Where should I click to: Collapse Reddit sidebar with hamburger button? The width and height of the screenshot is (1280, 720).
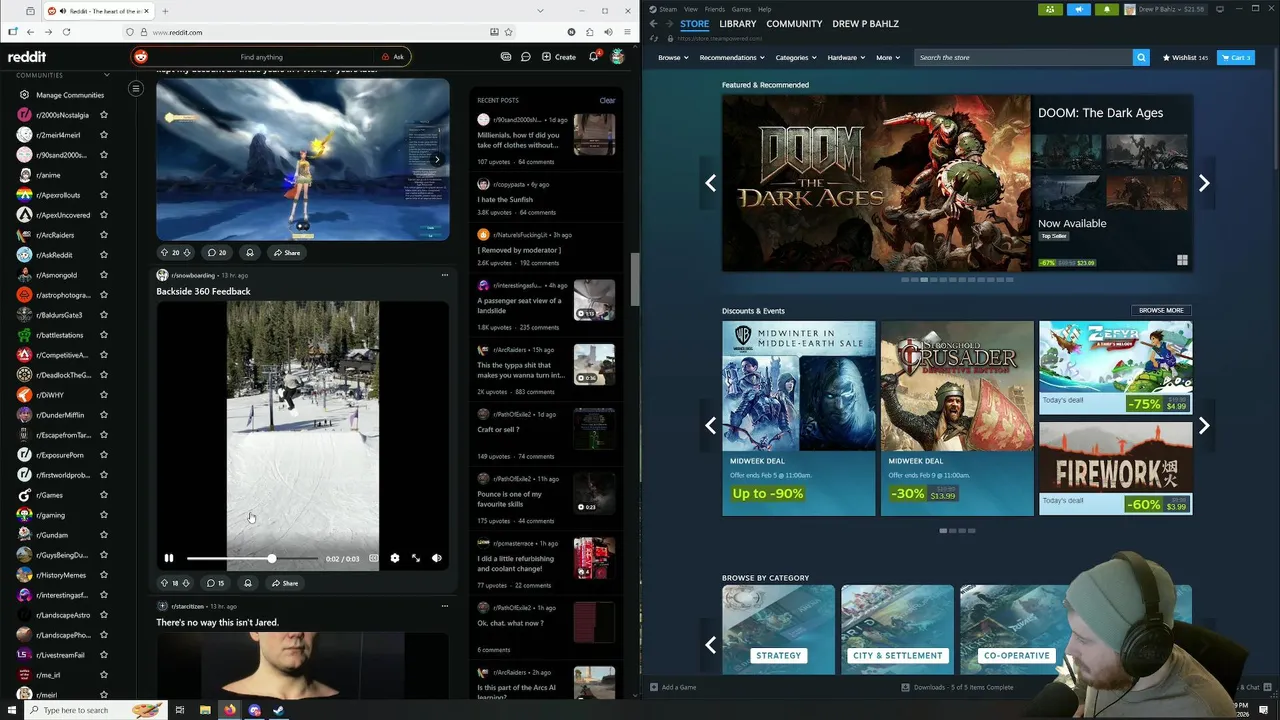136,89
